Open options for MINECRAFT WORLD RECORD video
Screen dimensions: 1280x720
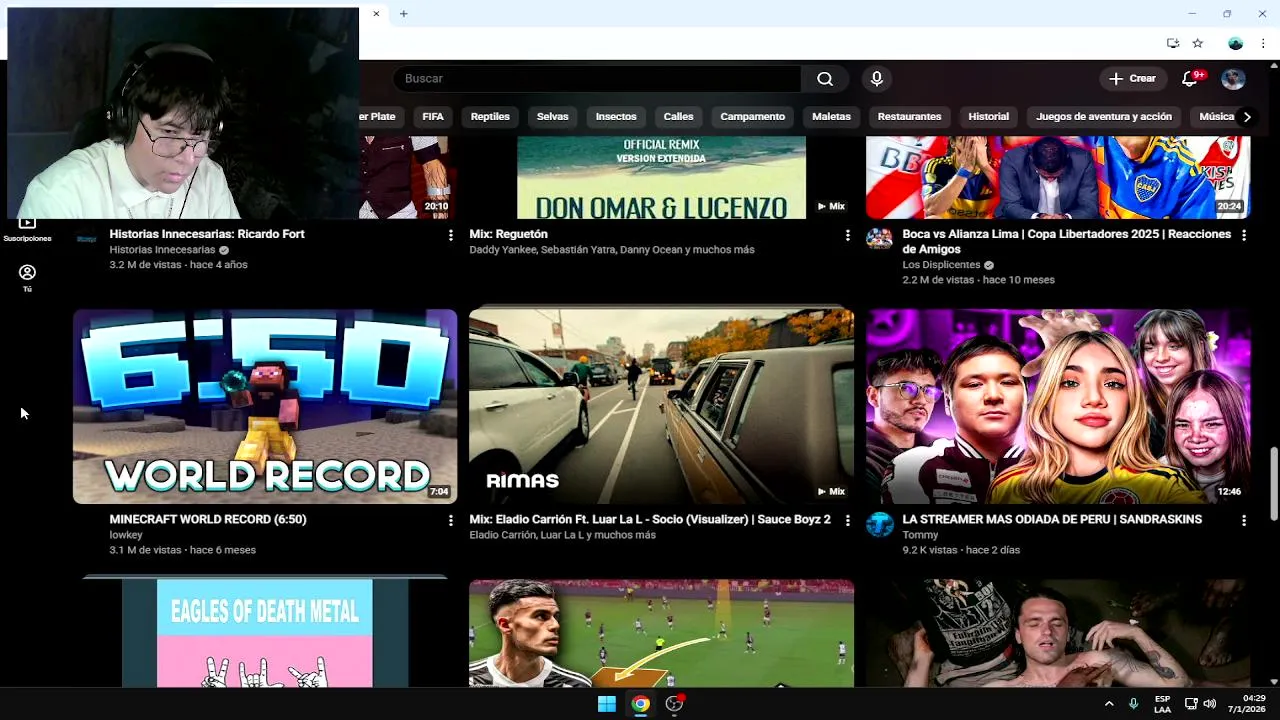(x=451, y=520)
